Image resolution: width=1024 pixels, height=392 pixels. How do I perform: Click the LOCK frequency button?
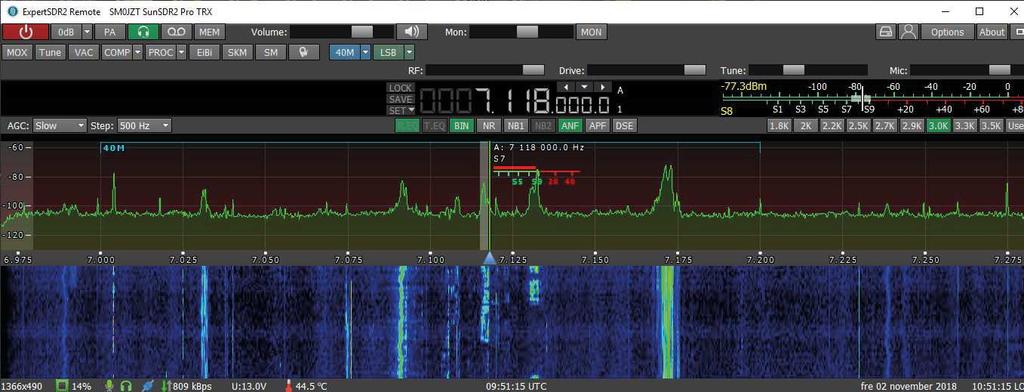tap(400, 88)
